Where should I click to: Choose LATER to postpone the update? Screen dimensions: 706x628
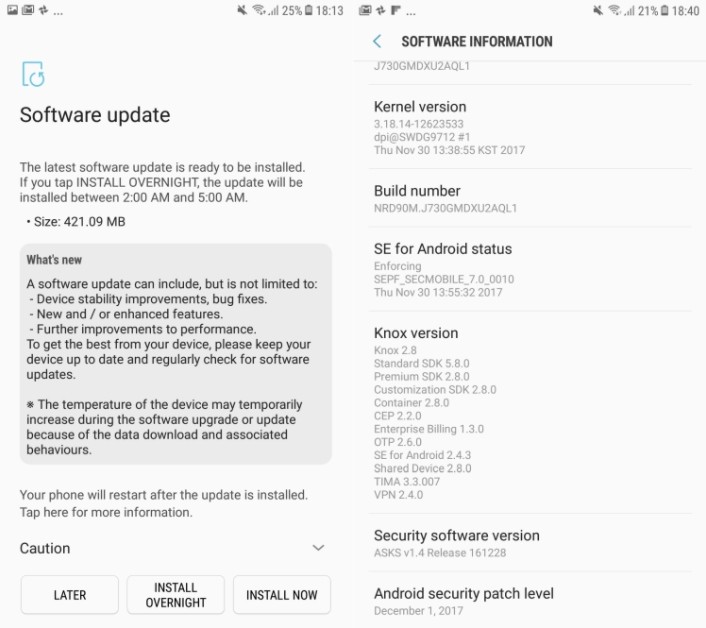point(70,595)
